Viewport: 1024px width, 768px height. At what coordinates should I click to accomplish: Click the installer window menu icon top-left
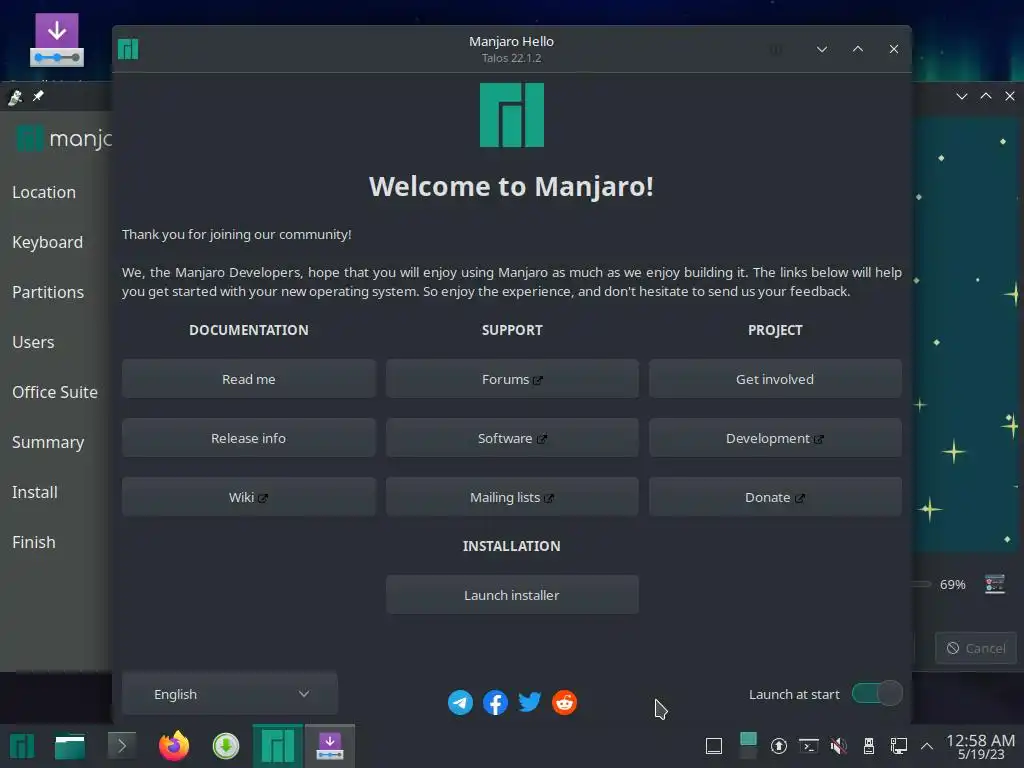14,97
